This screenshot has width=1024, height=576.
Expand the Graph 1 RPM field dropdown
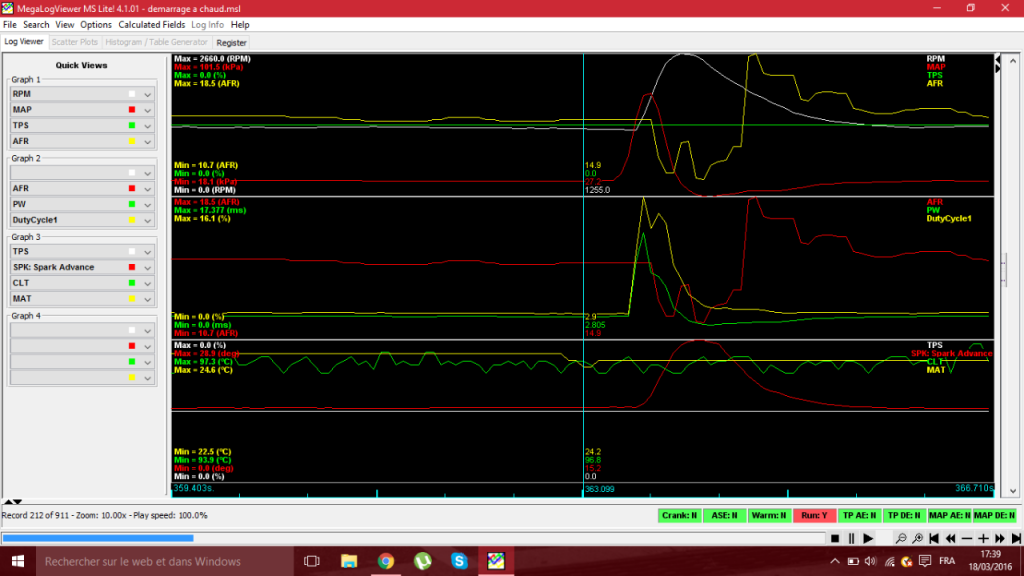click(x=148, y=94)
